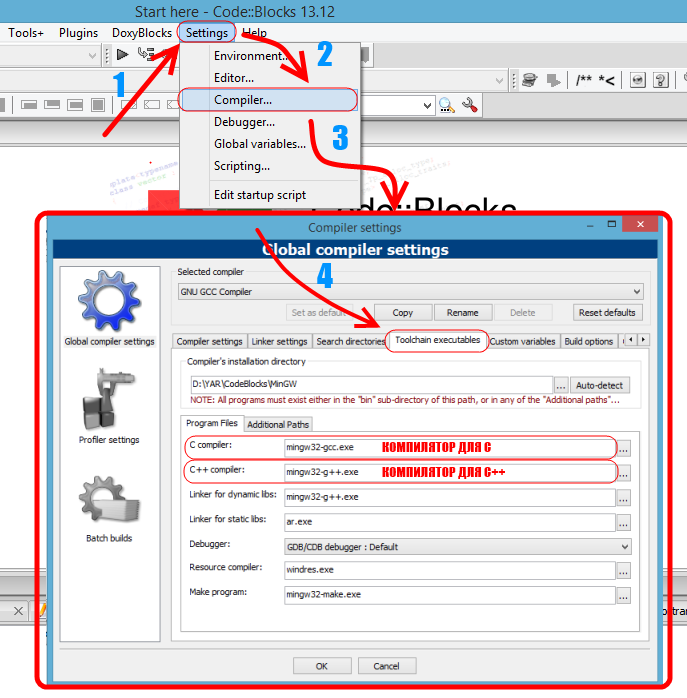The image size is (687, 698).
Task: Click the DoxyBlocks block comment /** icon
Action: point(584,80)
